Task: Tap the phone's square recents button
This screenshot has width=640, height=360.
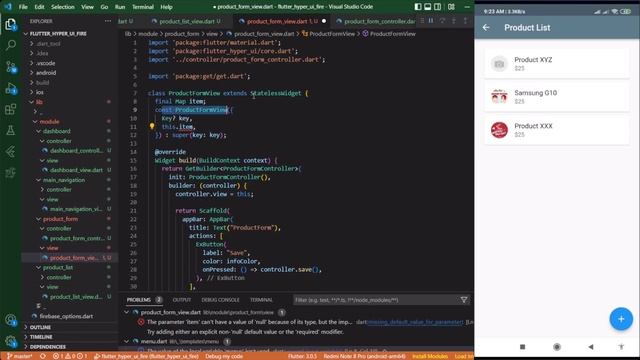Action: (522, 347)
